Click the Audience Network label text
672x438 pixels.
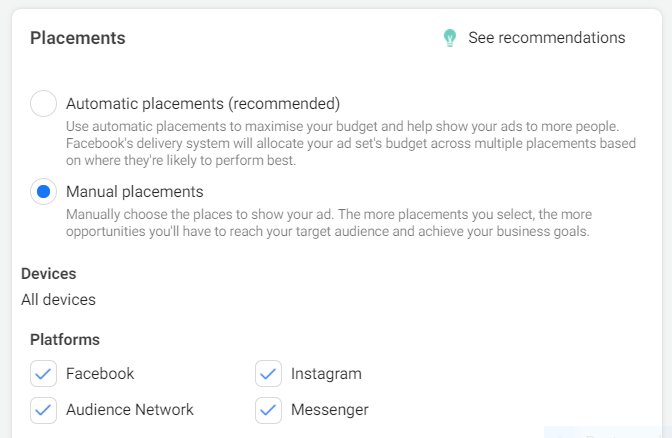coord(130,409)
